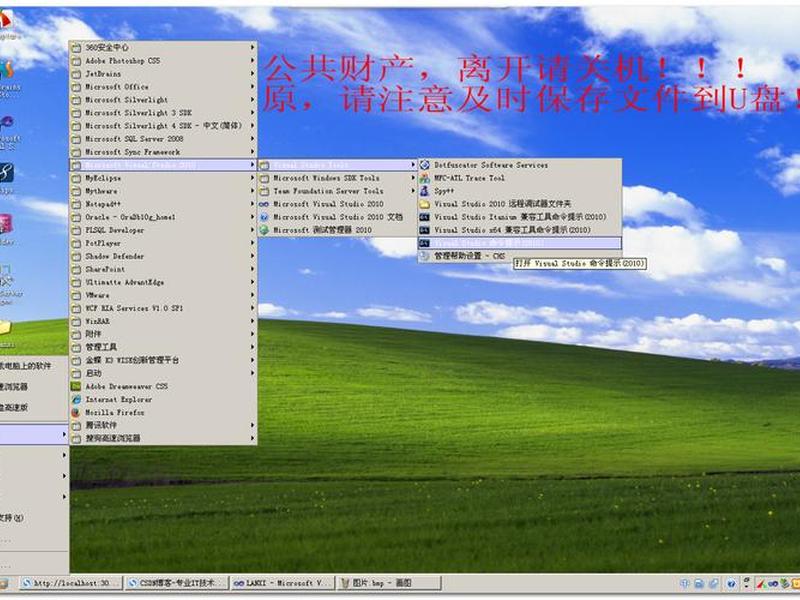
Task: Expand the PLSQL Developer submenu arrow
Action: coord(252,230)
